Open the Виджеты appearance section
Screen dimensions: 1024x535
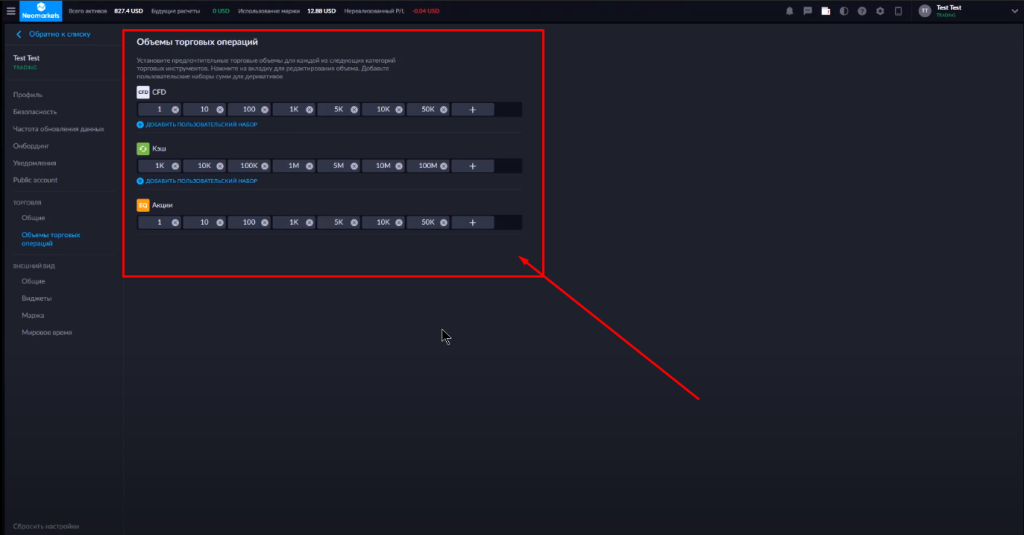(x=37, y=298)
